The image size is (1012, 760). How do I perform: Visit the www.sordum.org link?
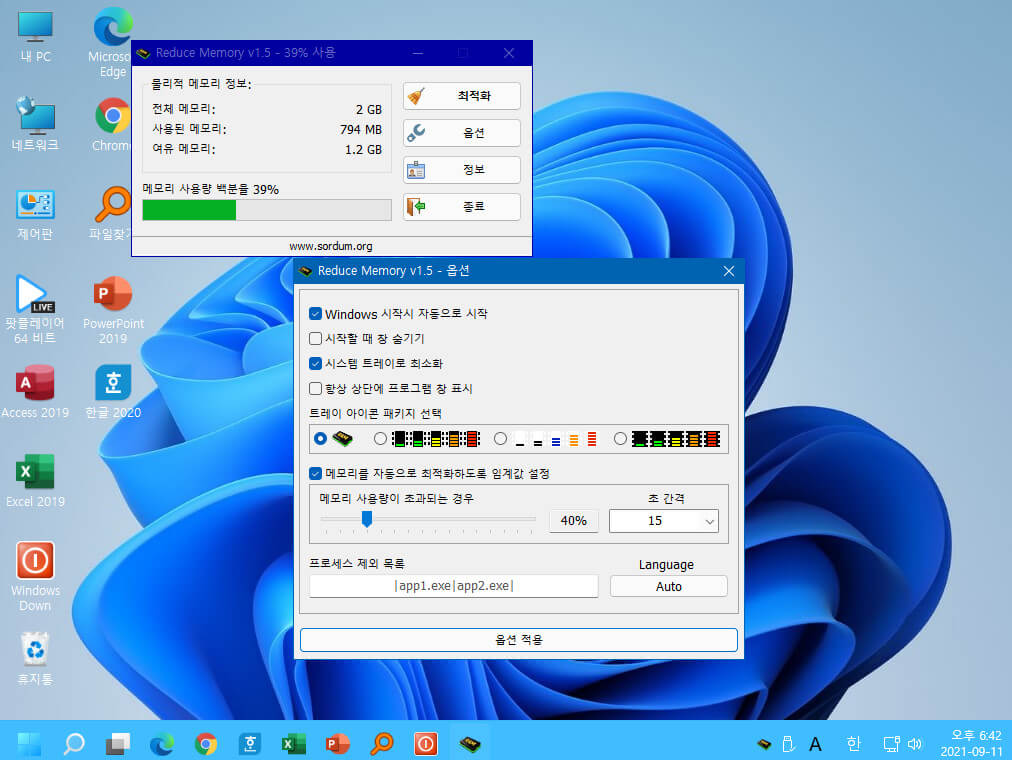pos(330,246)
